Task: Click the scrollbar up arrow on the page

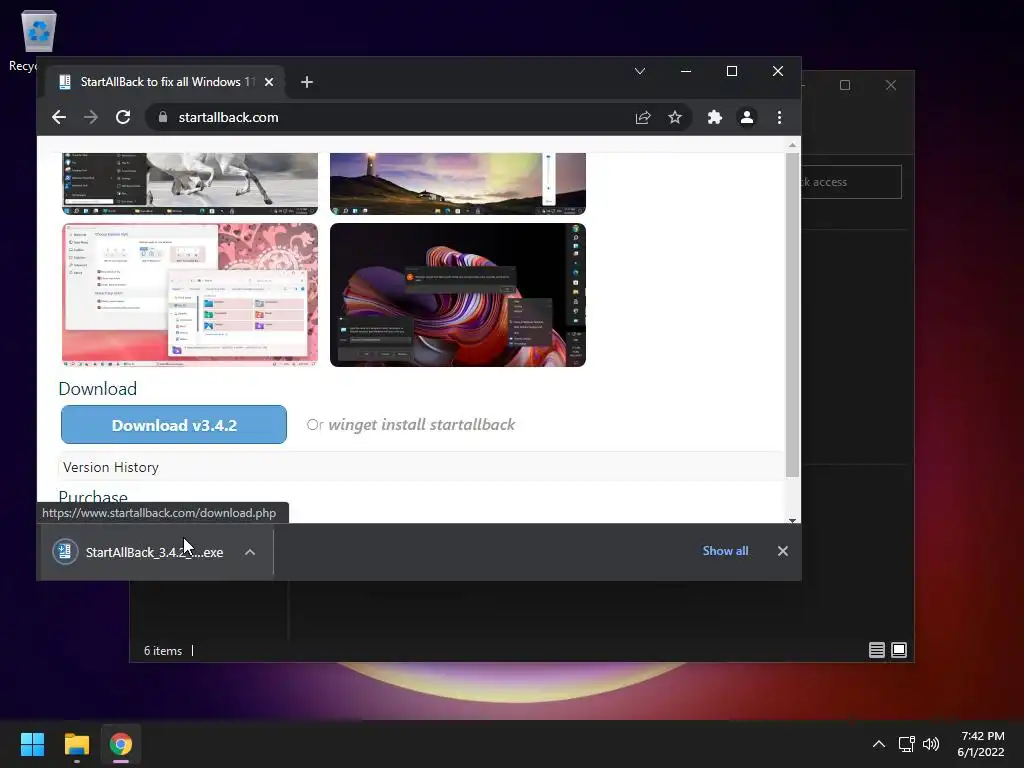Action: (x=792, y=145)
